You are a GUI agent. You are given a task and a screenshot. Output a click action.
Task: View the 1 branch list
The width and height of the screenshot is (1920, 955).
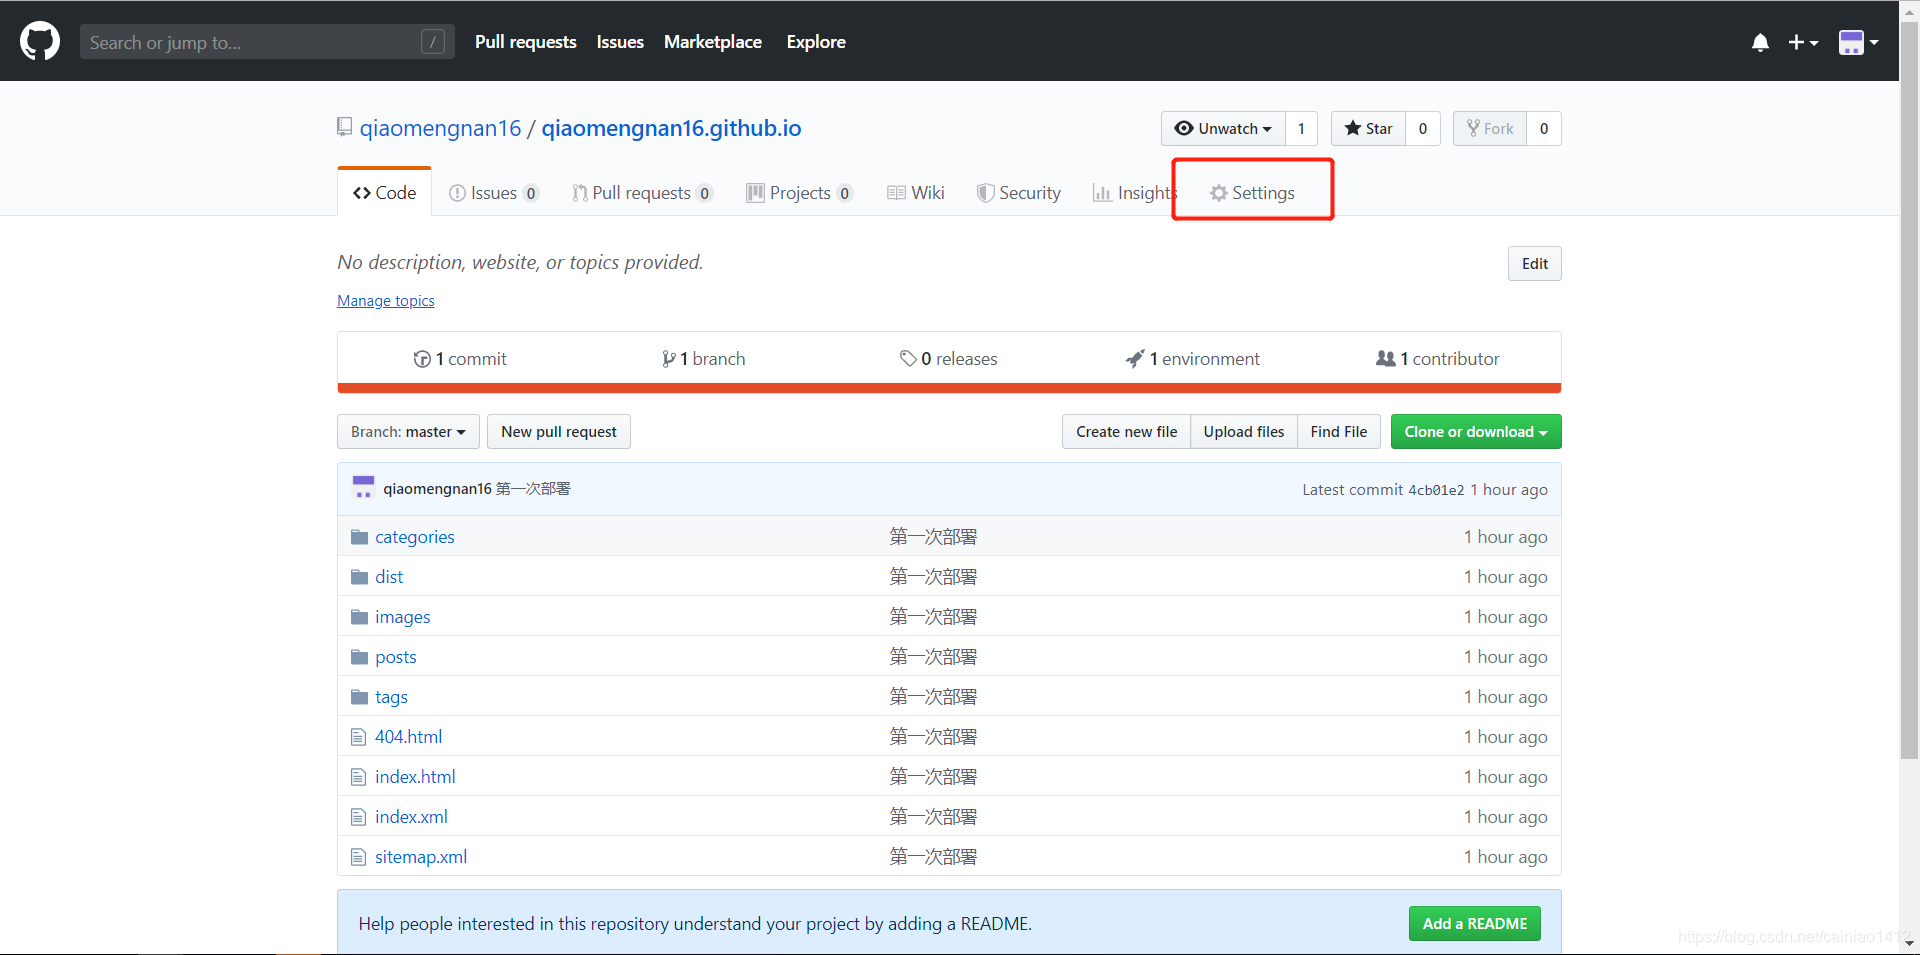tap(703, 359)
